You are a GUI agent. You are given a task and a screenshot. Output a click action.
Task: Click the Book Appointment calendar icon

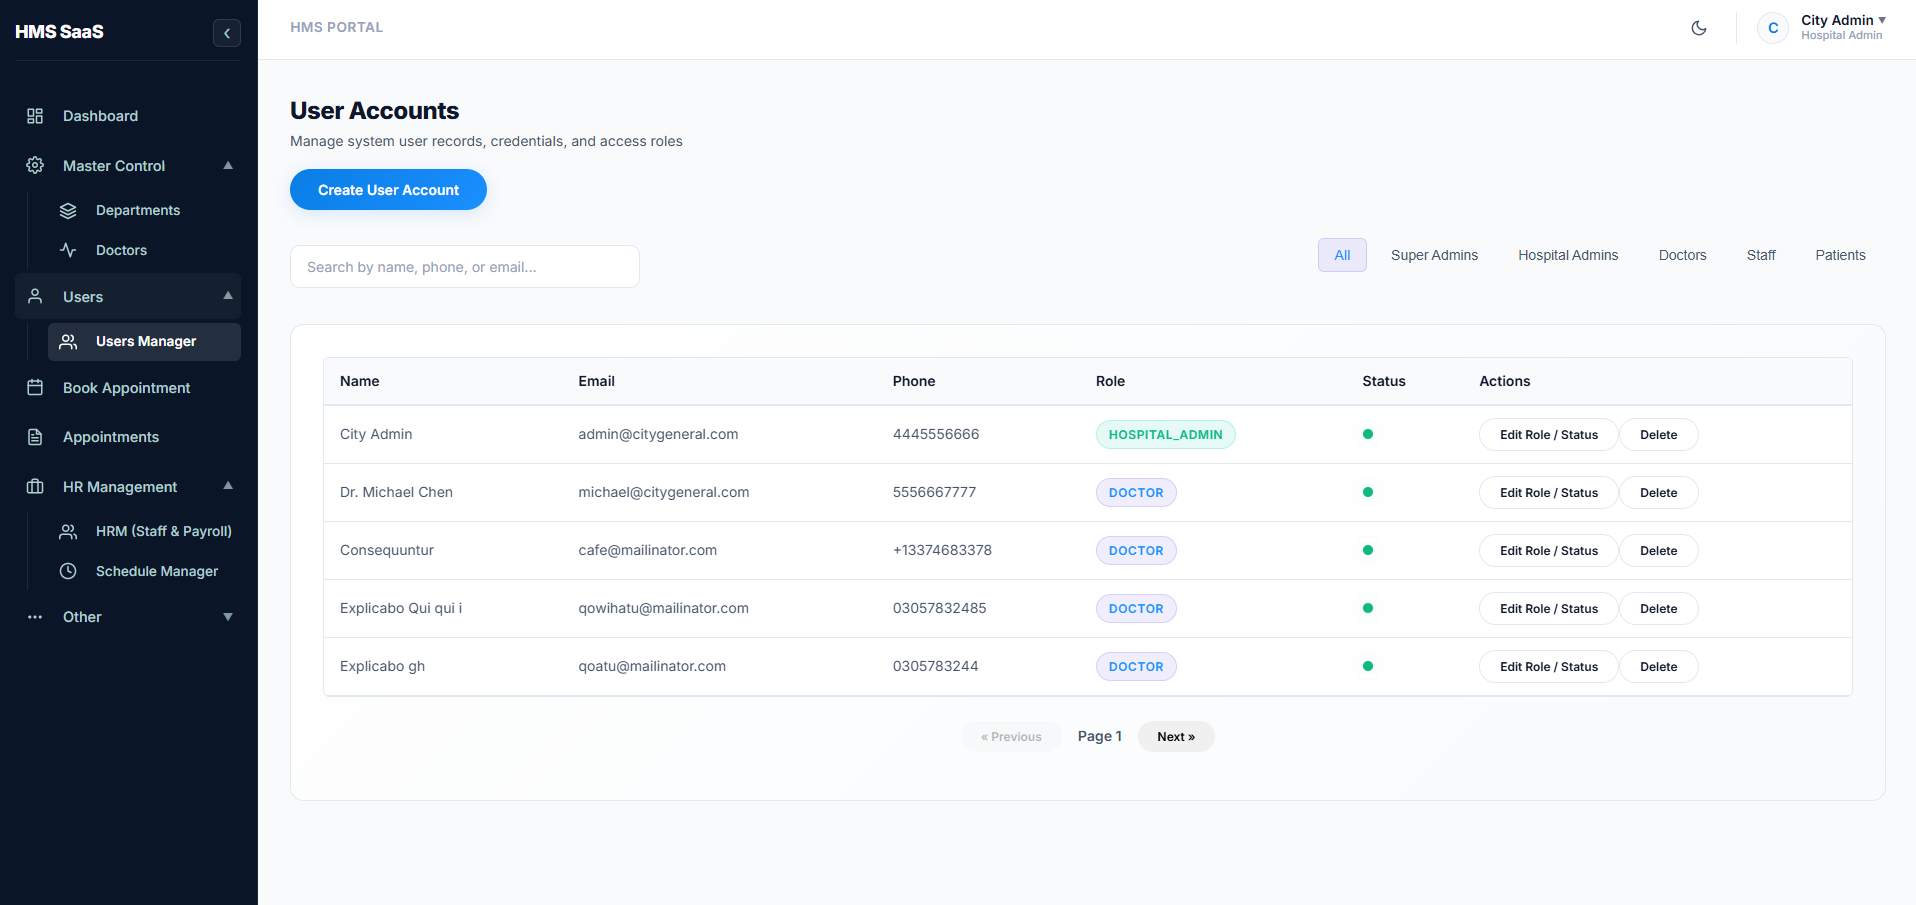pyautogui.click(x=35, y=387)
